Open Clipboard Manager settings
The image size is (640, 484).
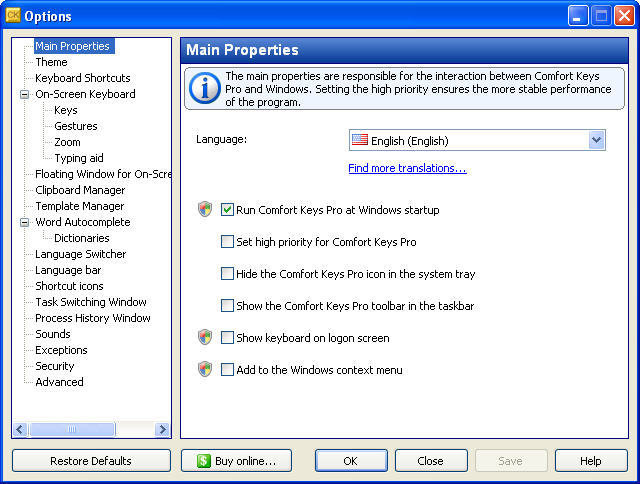(80, 190)
